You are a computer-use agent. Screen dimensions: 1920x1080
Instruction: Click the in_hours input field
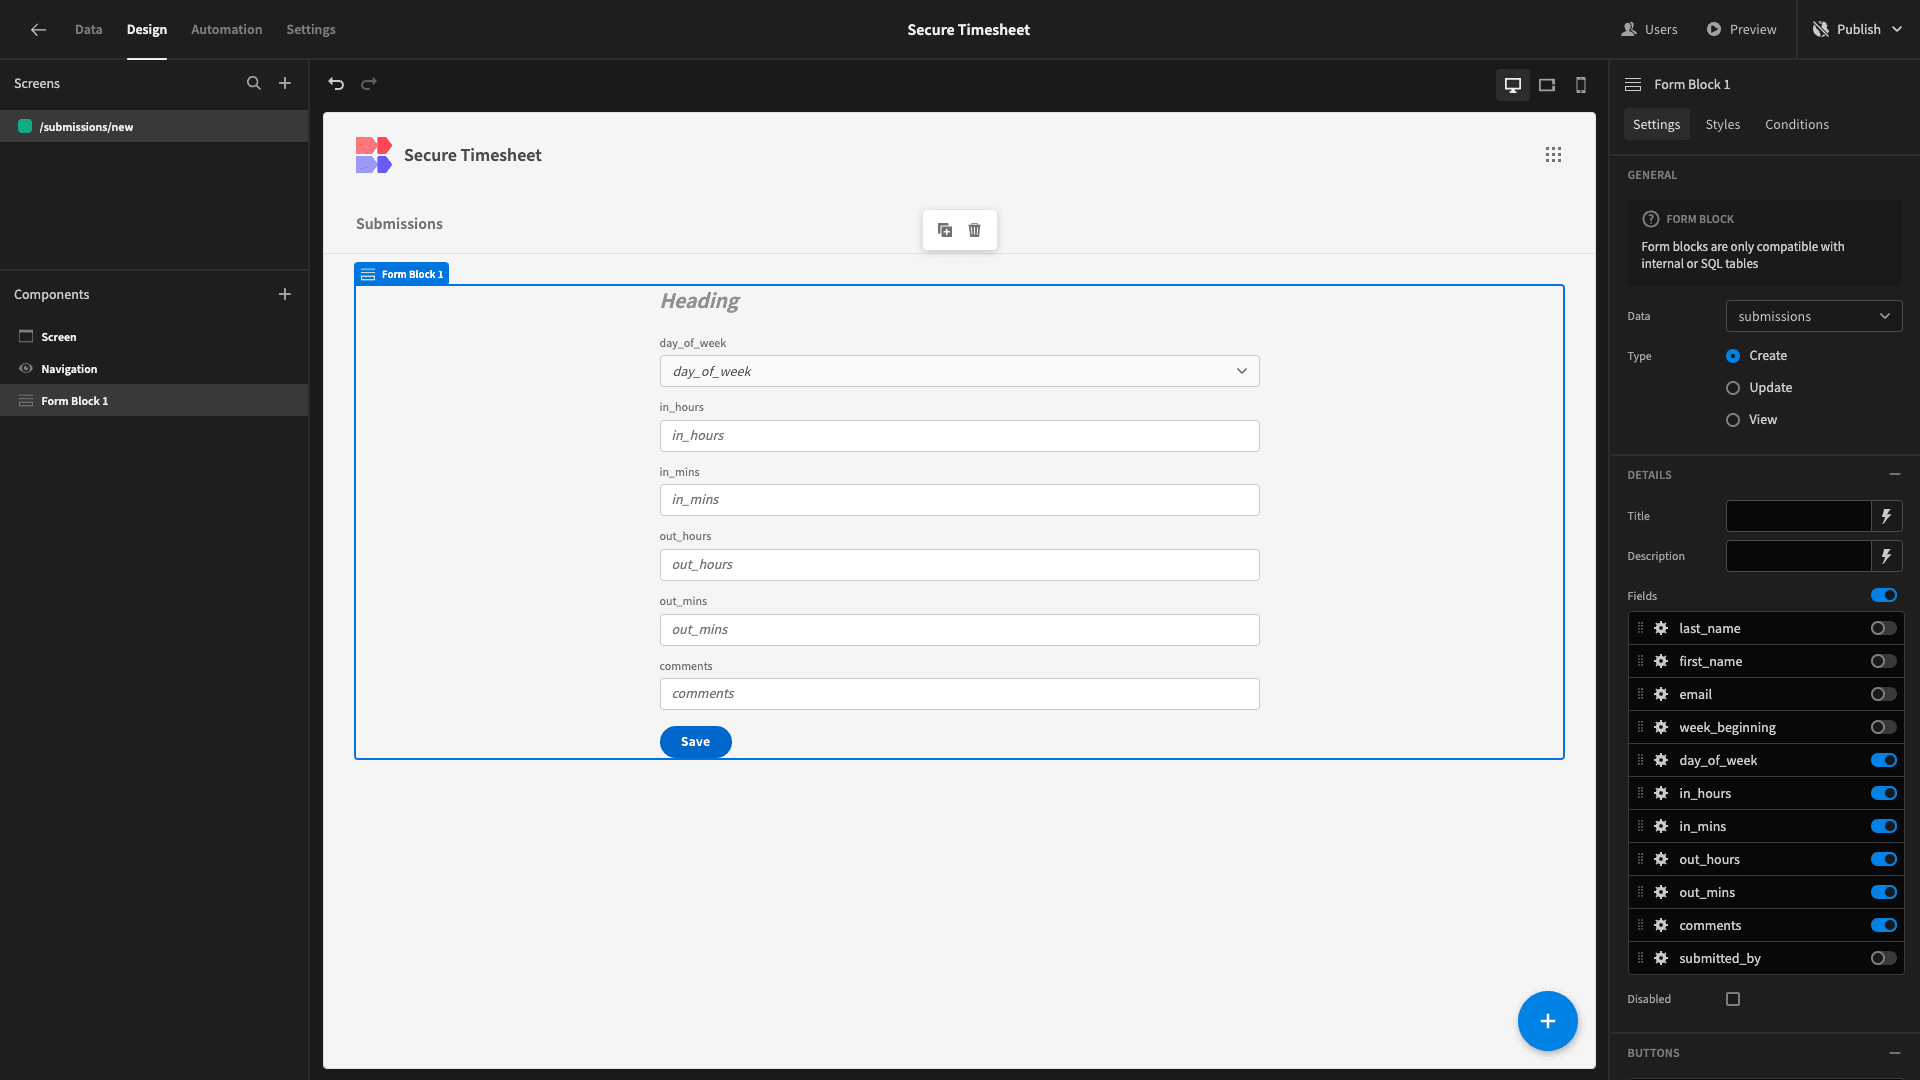[x=959, y=436]
